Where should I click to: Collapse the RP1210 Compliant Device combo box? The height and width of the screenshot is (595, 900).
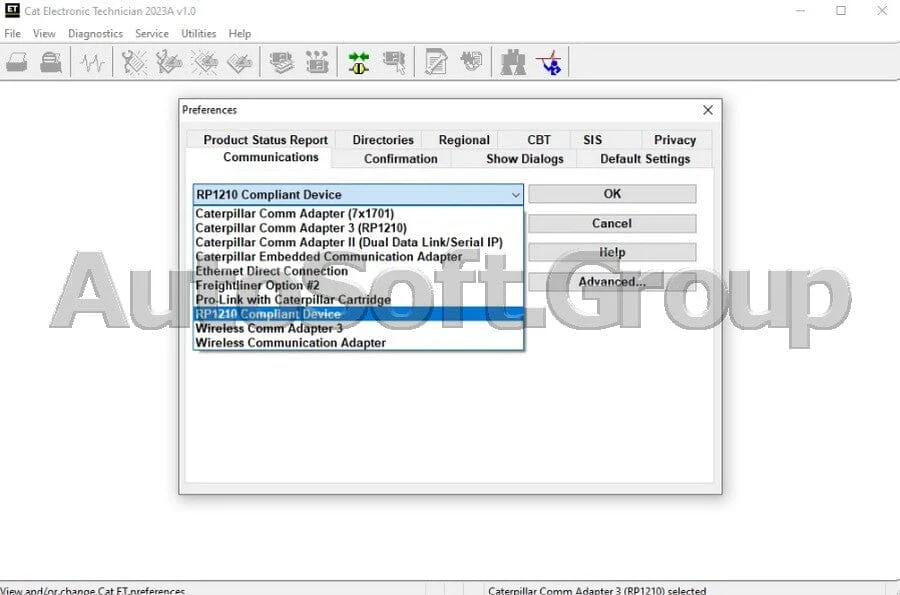point(515,195)
